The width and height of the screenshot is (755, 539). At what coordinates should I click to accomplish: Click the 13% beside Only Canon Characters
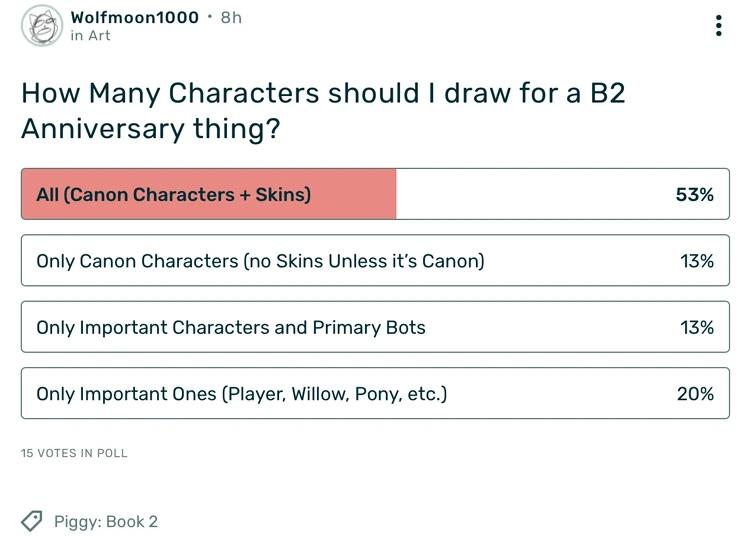[x=696, y=261]
